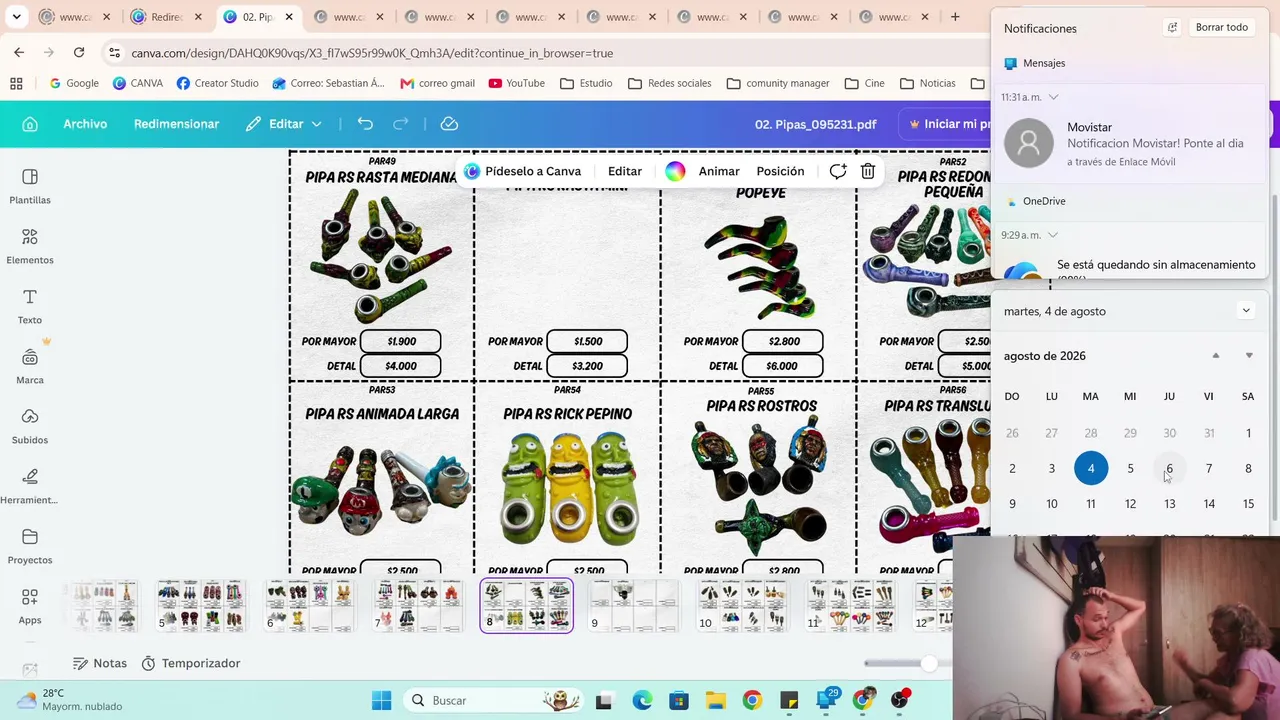Open the Redes sociales bookmark folder
The height and width of the screenshot is (720, 1280).
(x=669, y=83)
